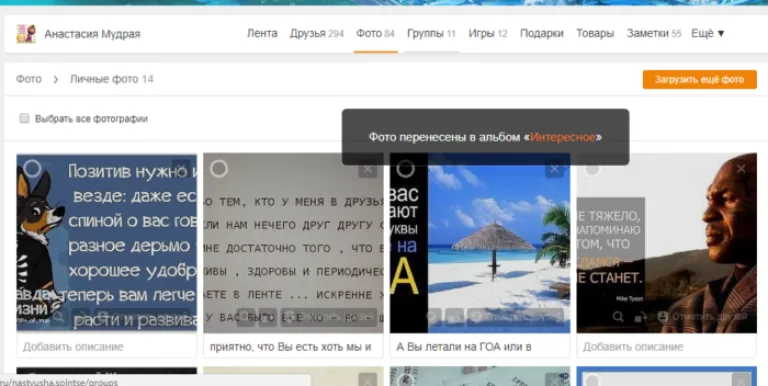Add description under the dog cartoon photo
This screenshot has height=386, width=768.
coord(107,347)
